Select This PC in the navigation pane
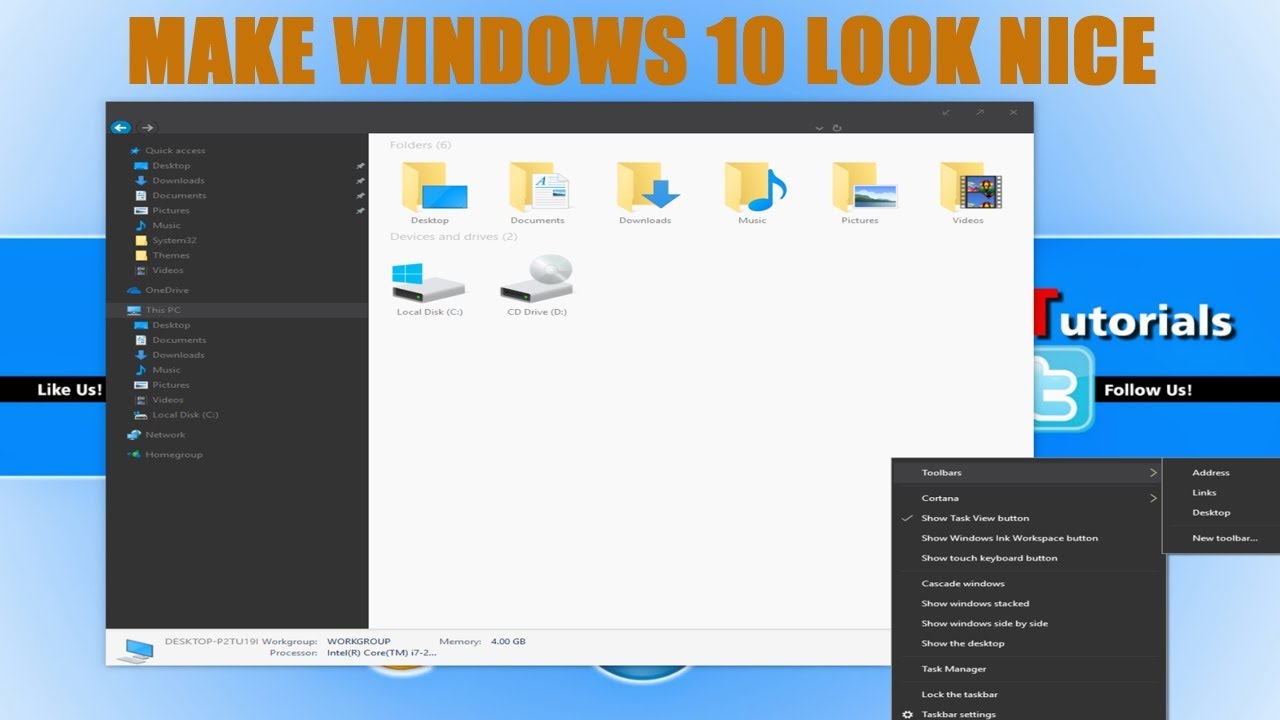The height and width of the screenshot is (720, 1280). point(163,310)
